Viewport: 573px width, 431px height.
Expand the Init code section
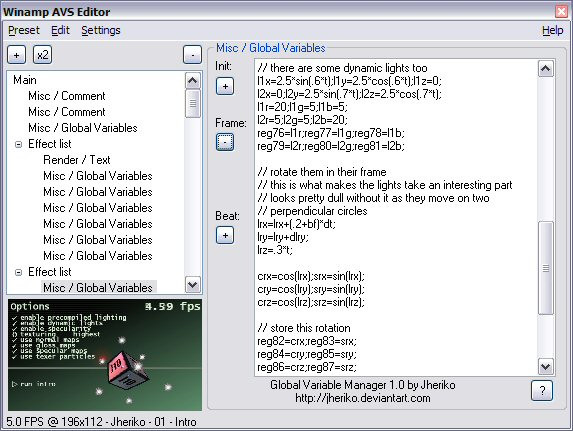click(x=225, y=87)
